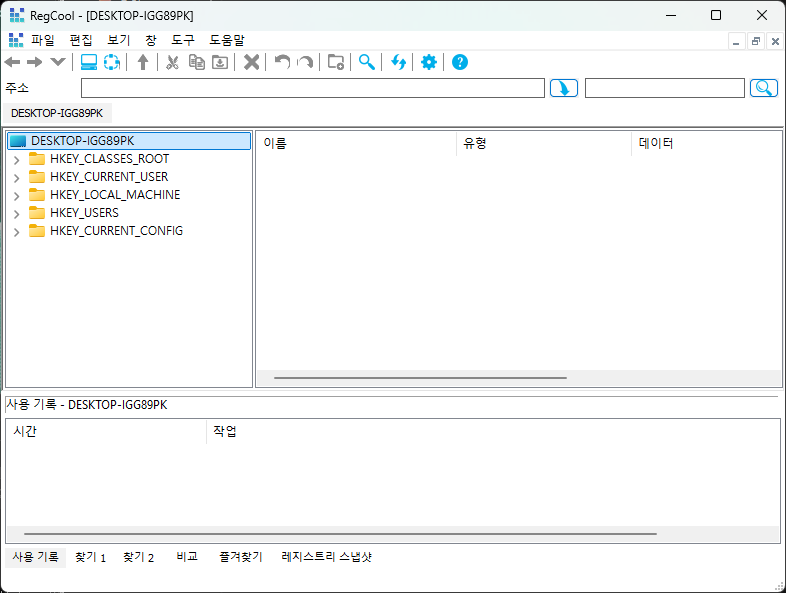Minimize the inner MDI child window

(736, 41)
